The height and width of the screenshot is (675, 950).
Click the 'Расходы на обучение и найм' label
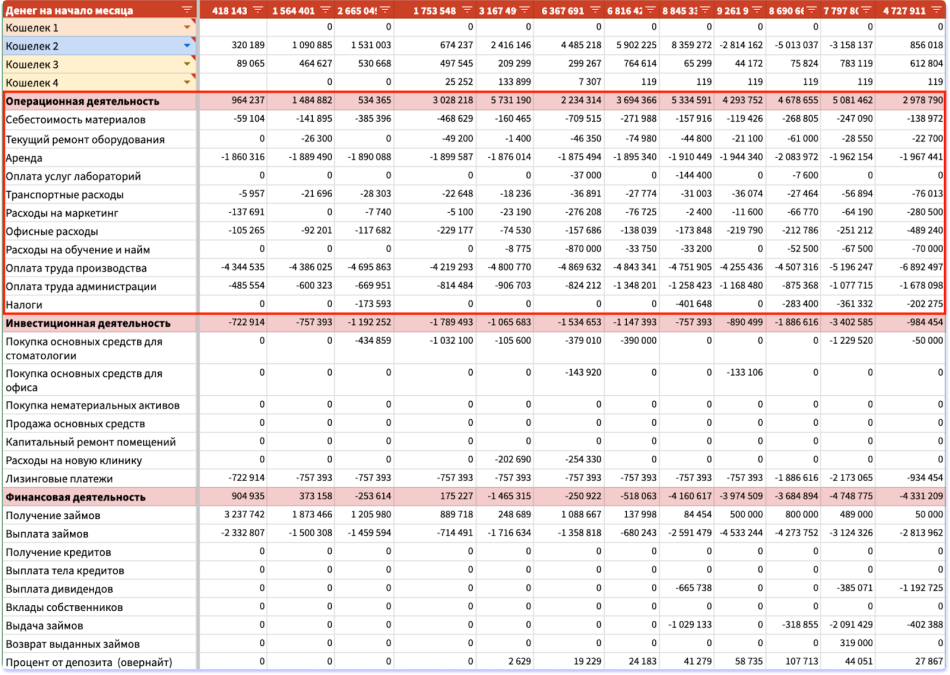pos(78,250)
